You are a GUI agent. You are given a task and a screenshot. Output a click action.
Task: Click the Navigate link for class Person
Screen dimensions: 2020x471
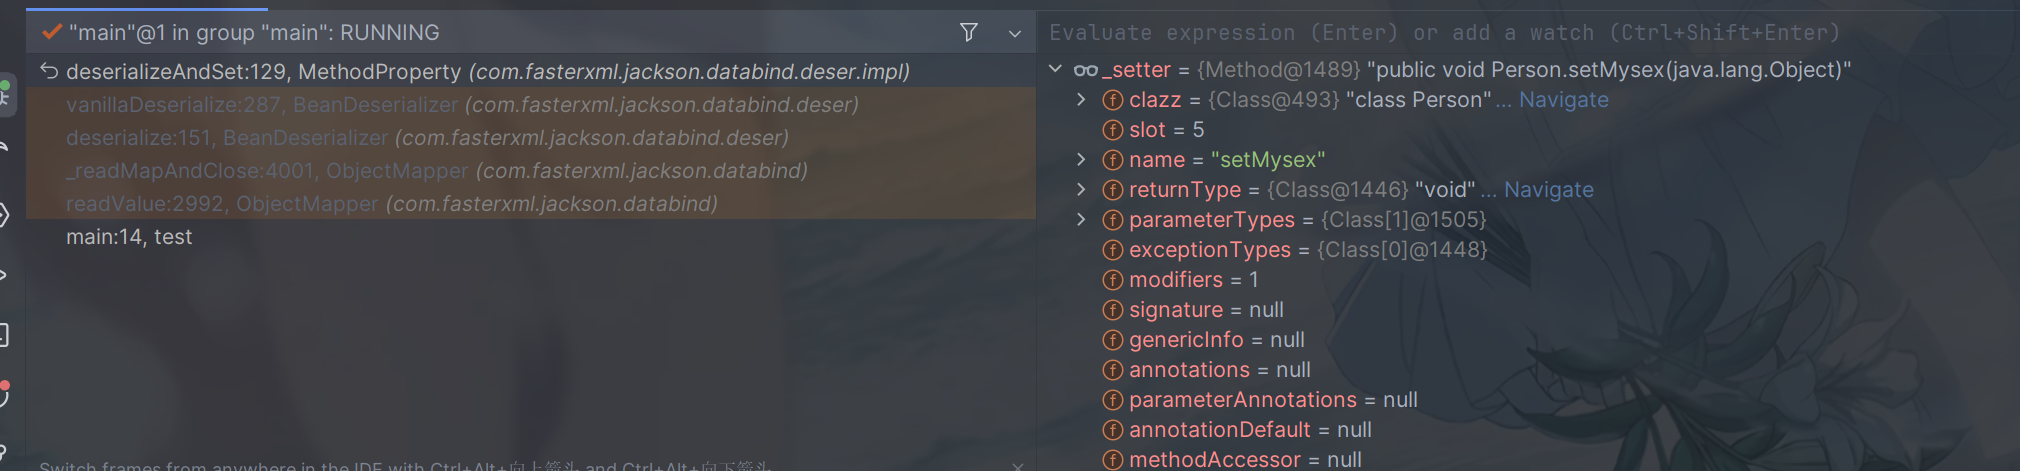[1564, 100]
